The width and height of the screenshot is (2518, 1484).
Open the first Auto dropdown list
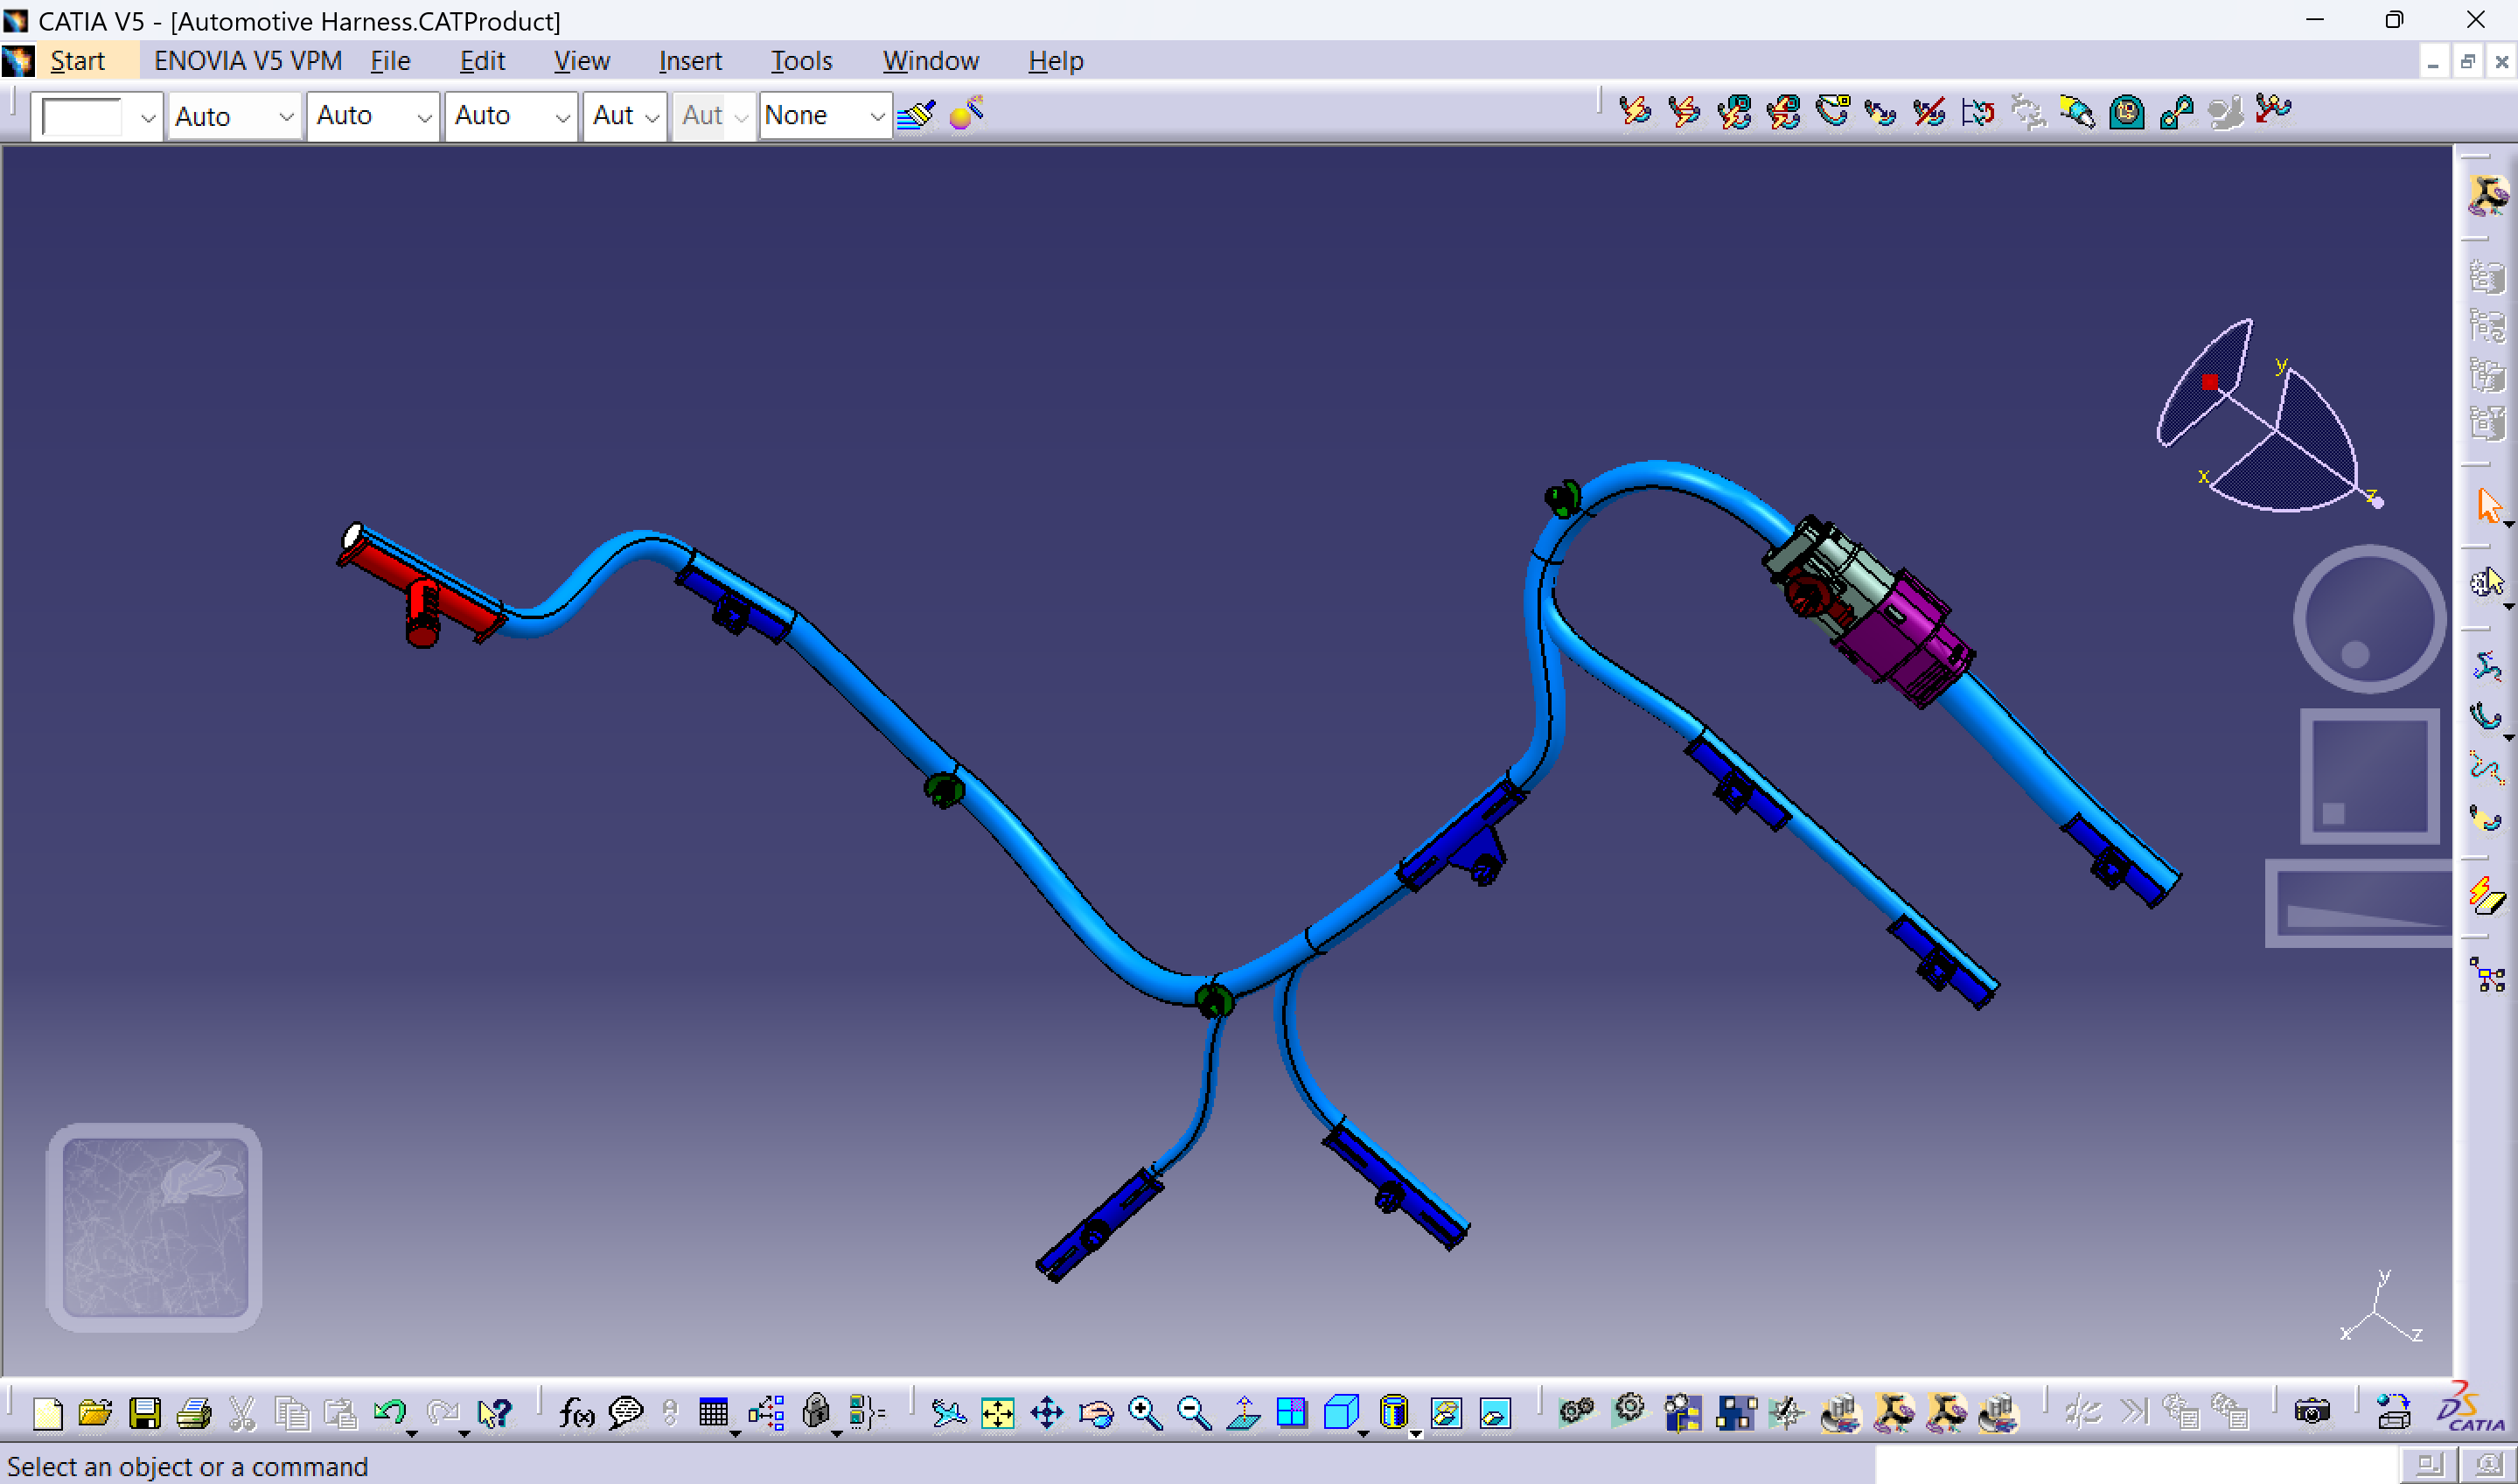tap(285, 117)
